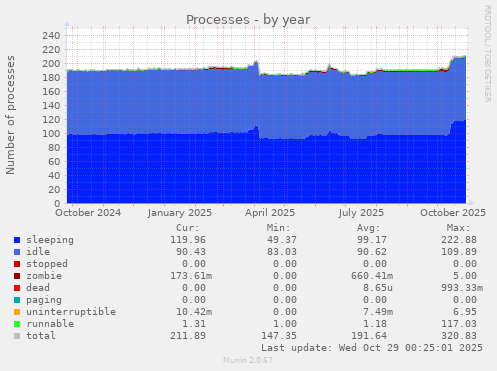Image resolution: width=497 pixels, height=371 pixels.
Task: Select the 'total' legend label
Action: (x=41, y=336)
